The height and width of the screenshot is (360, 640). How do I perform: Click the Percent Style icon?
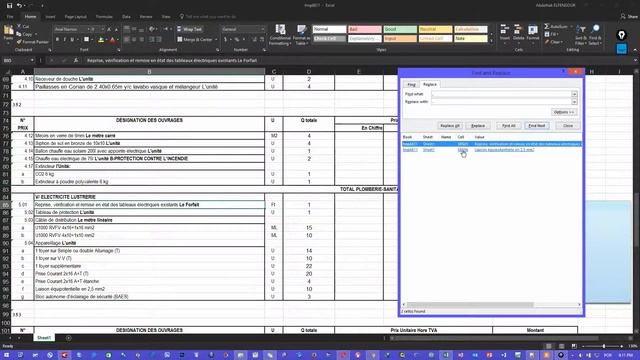pyautogui.click(x=237, y=40)
